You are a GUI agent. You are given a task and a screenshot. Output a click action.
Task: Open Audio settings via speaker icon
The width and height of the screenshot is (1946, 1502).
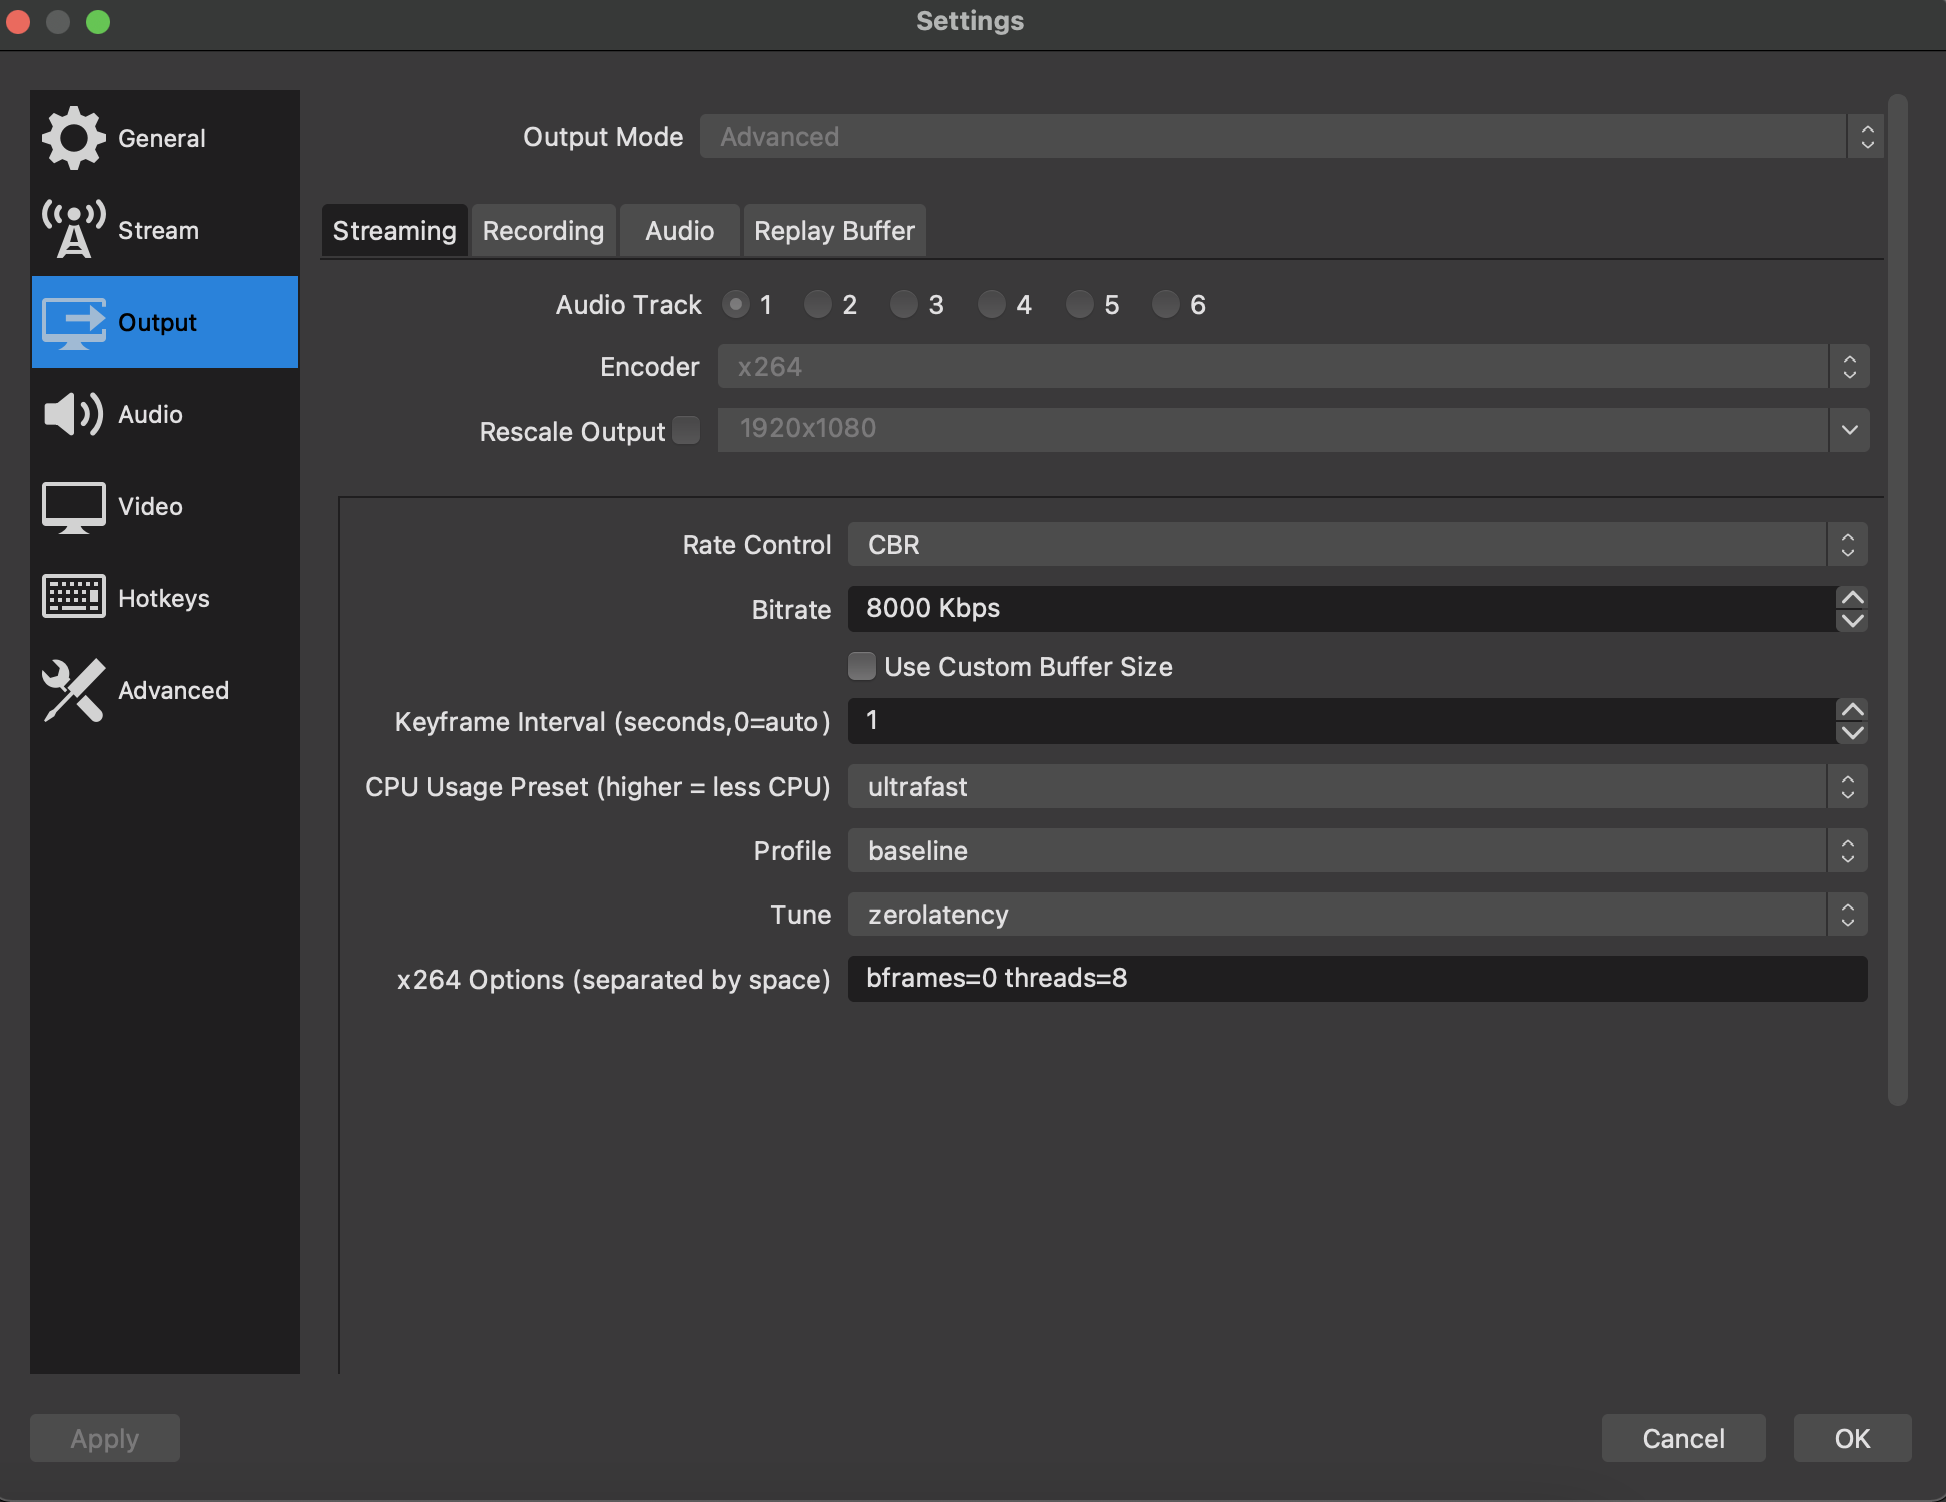pyautogui.click(x=73, y=414)
